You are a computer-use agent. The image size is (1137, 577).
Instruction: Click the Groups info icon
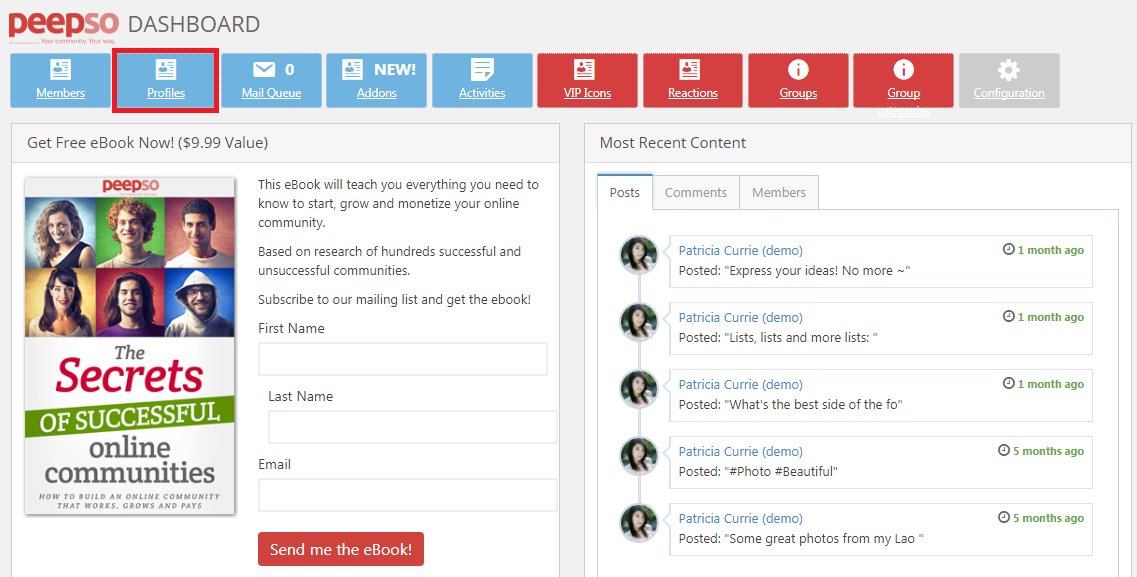point(798,70)
